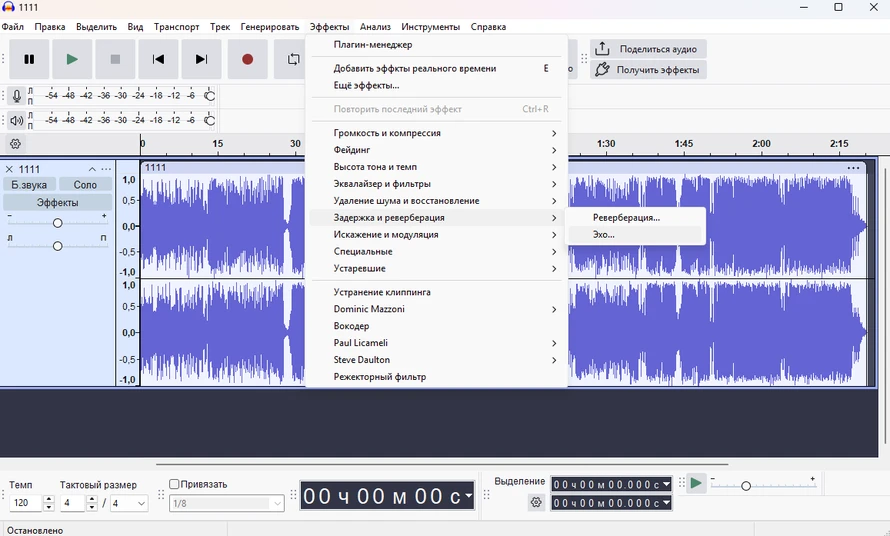The height and width of the screenshot is (536, 890).
Task: Click the Stop playback button
Action: (115, 59)
